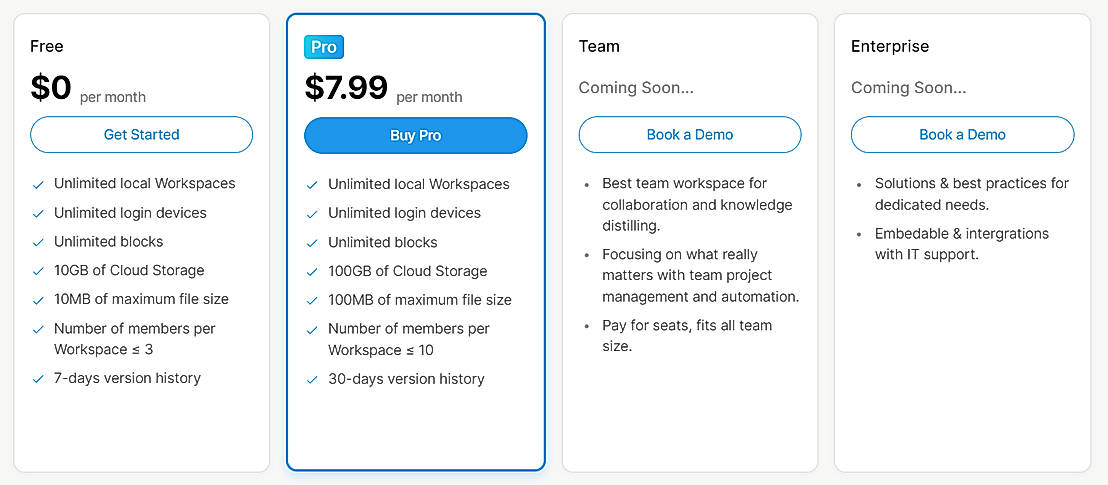
Task: Click Book a Demo under Team
Action: click(690, 135)
